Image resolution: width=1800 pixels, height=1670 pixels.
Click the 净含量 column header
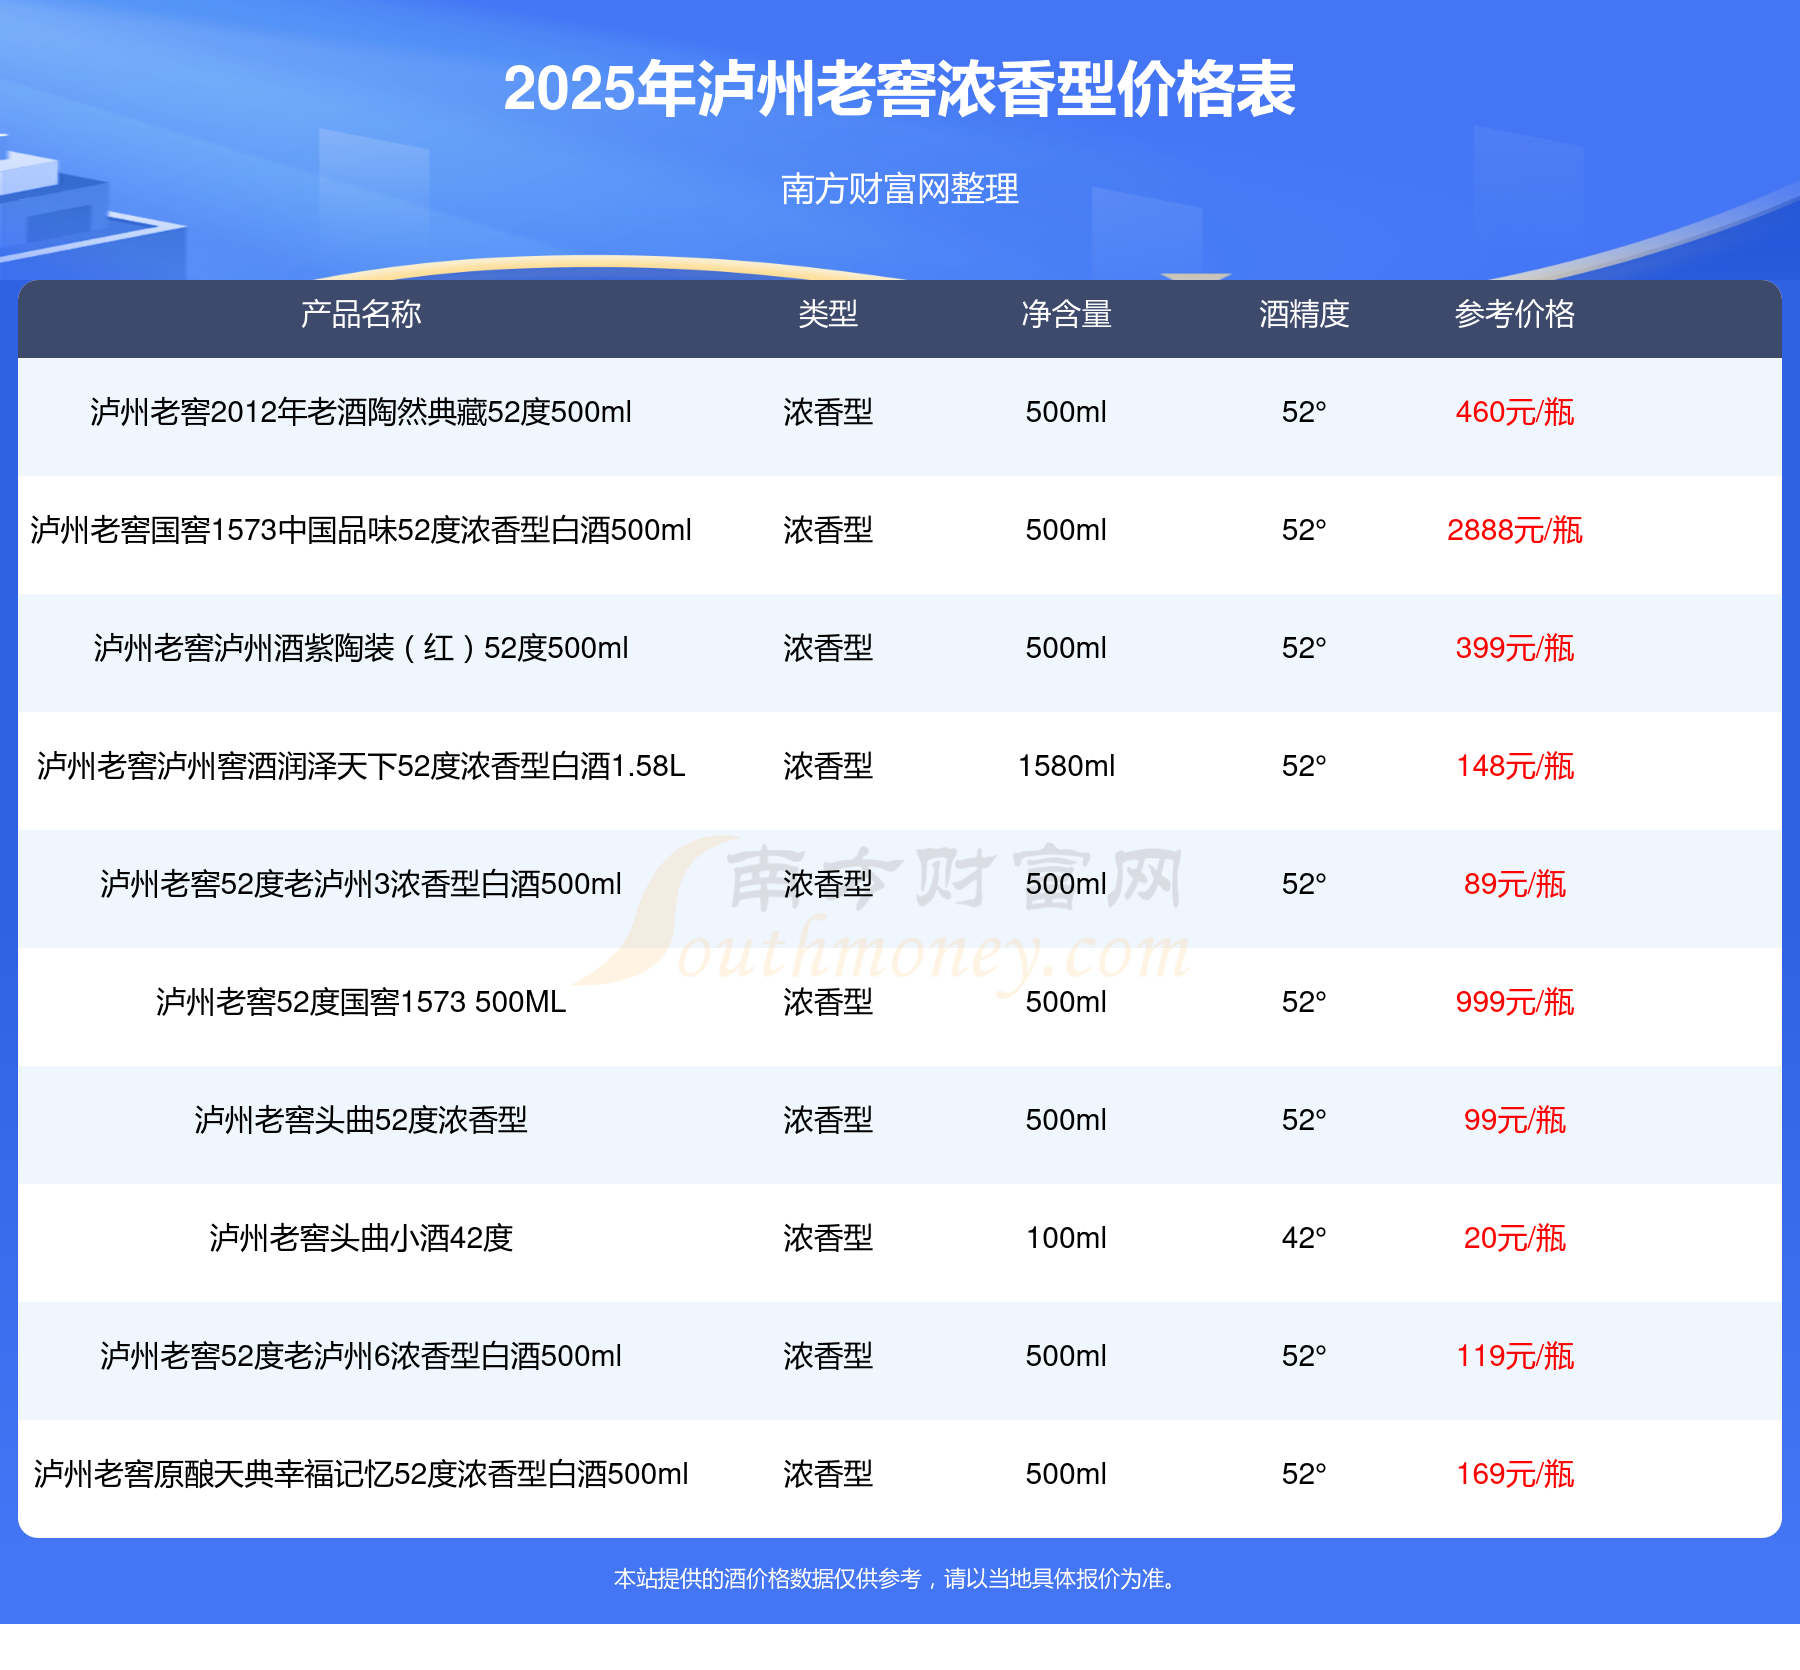1066,314
